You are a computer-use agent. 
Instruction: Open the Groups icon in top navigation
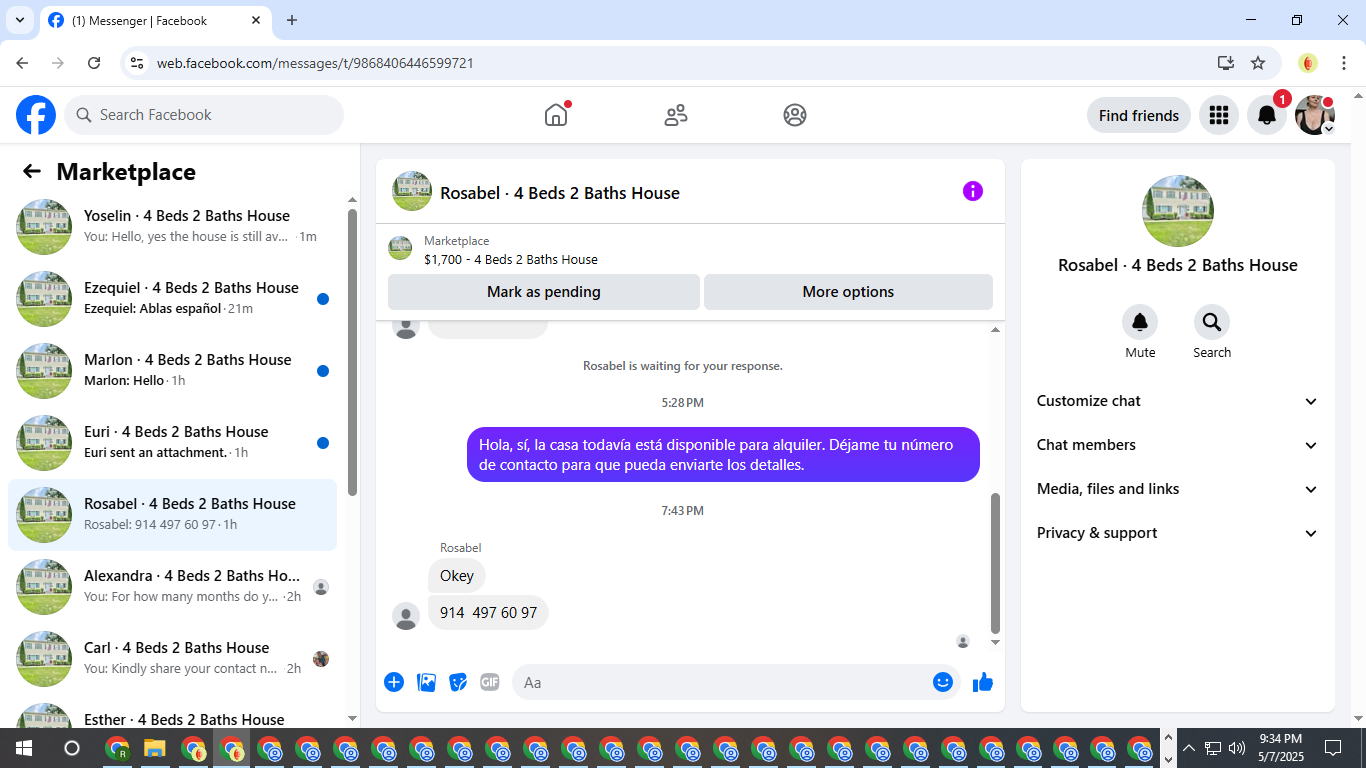pyautogui.click(x=795, y=115)
